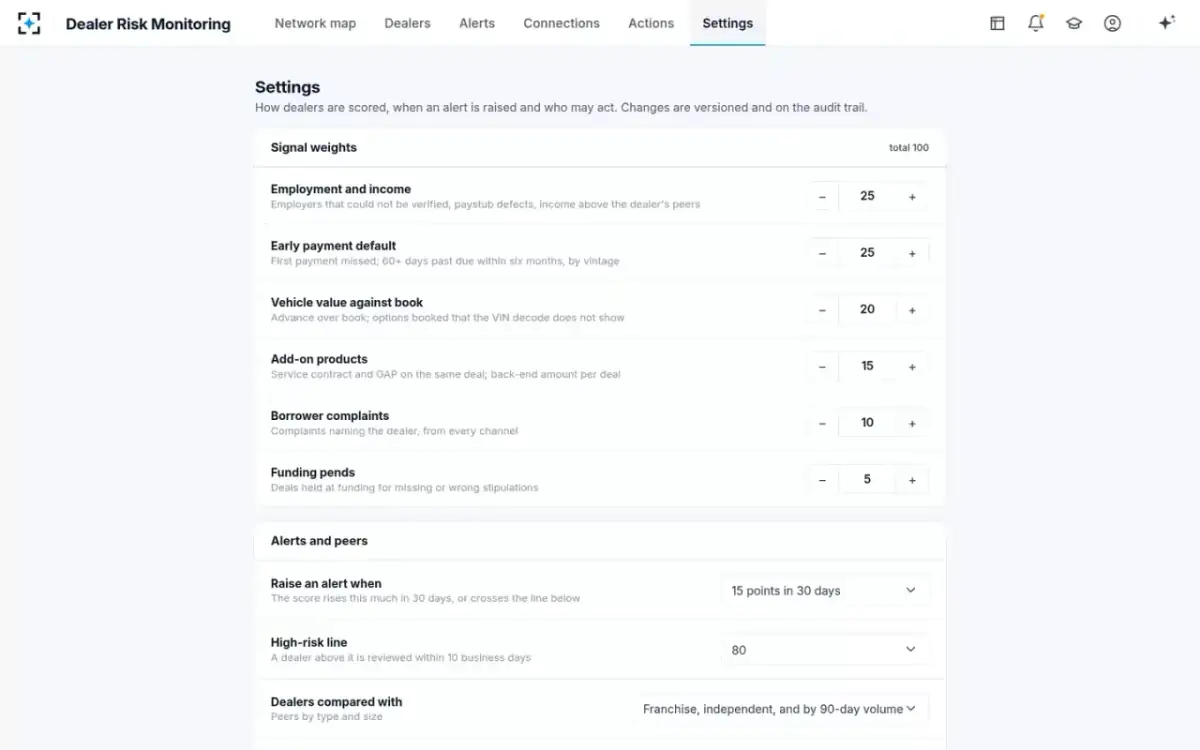The height and width of the screenshot is (750, 1200).
Task: Click Early payment default value field
Action: [x=867, y=253]
